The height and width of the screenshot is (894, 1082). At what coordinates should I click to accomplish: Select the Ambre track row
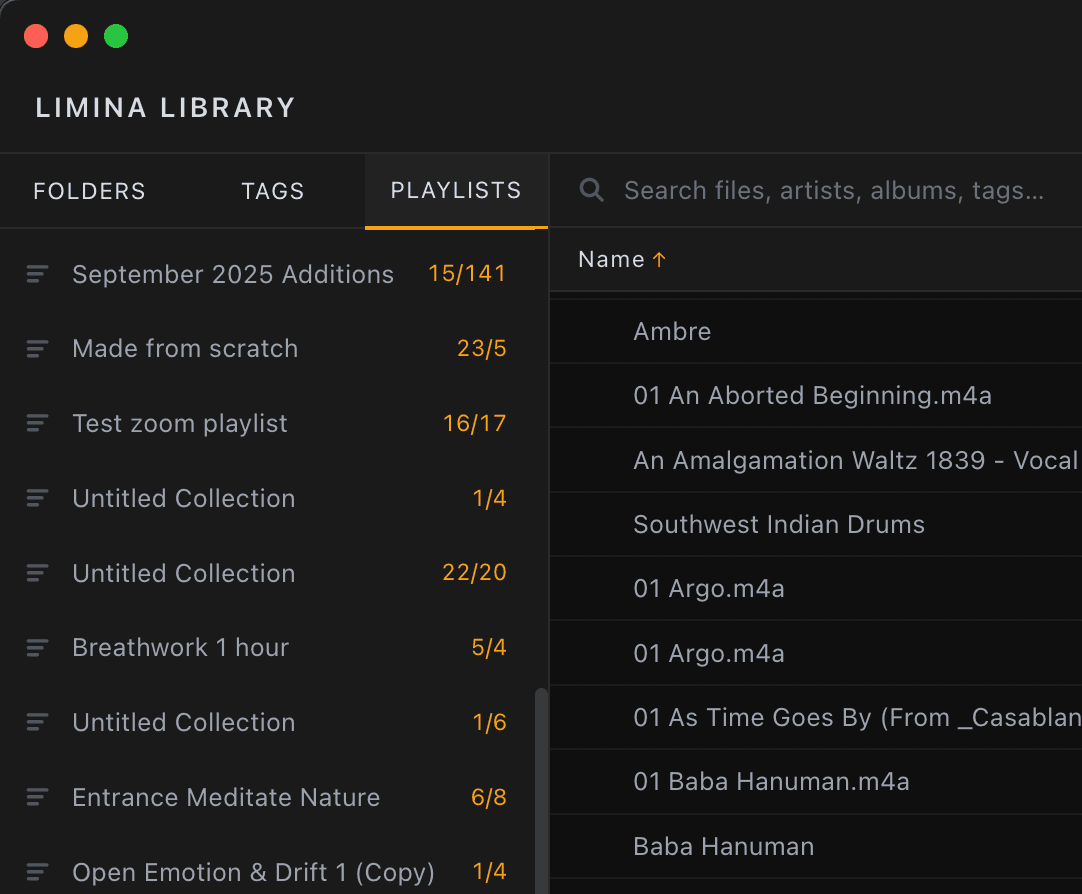pyautogui.click(x=816, y=331)
